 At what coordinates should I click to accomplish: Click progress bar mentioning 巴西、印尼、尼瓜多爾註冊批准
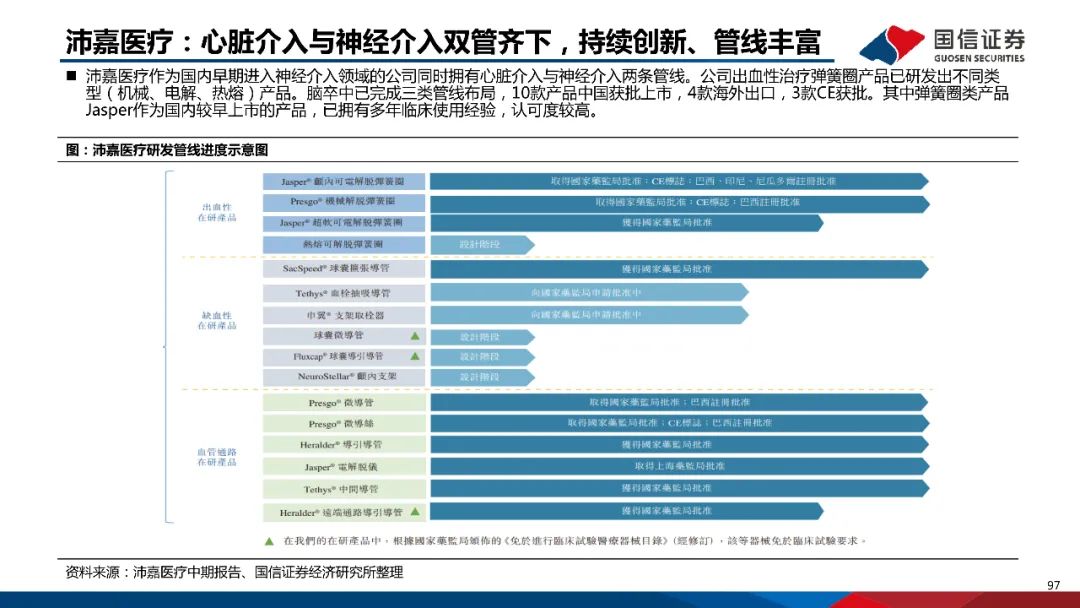(x=679, y=181)
